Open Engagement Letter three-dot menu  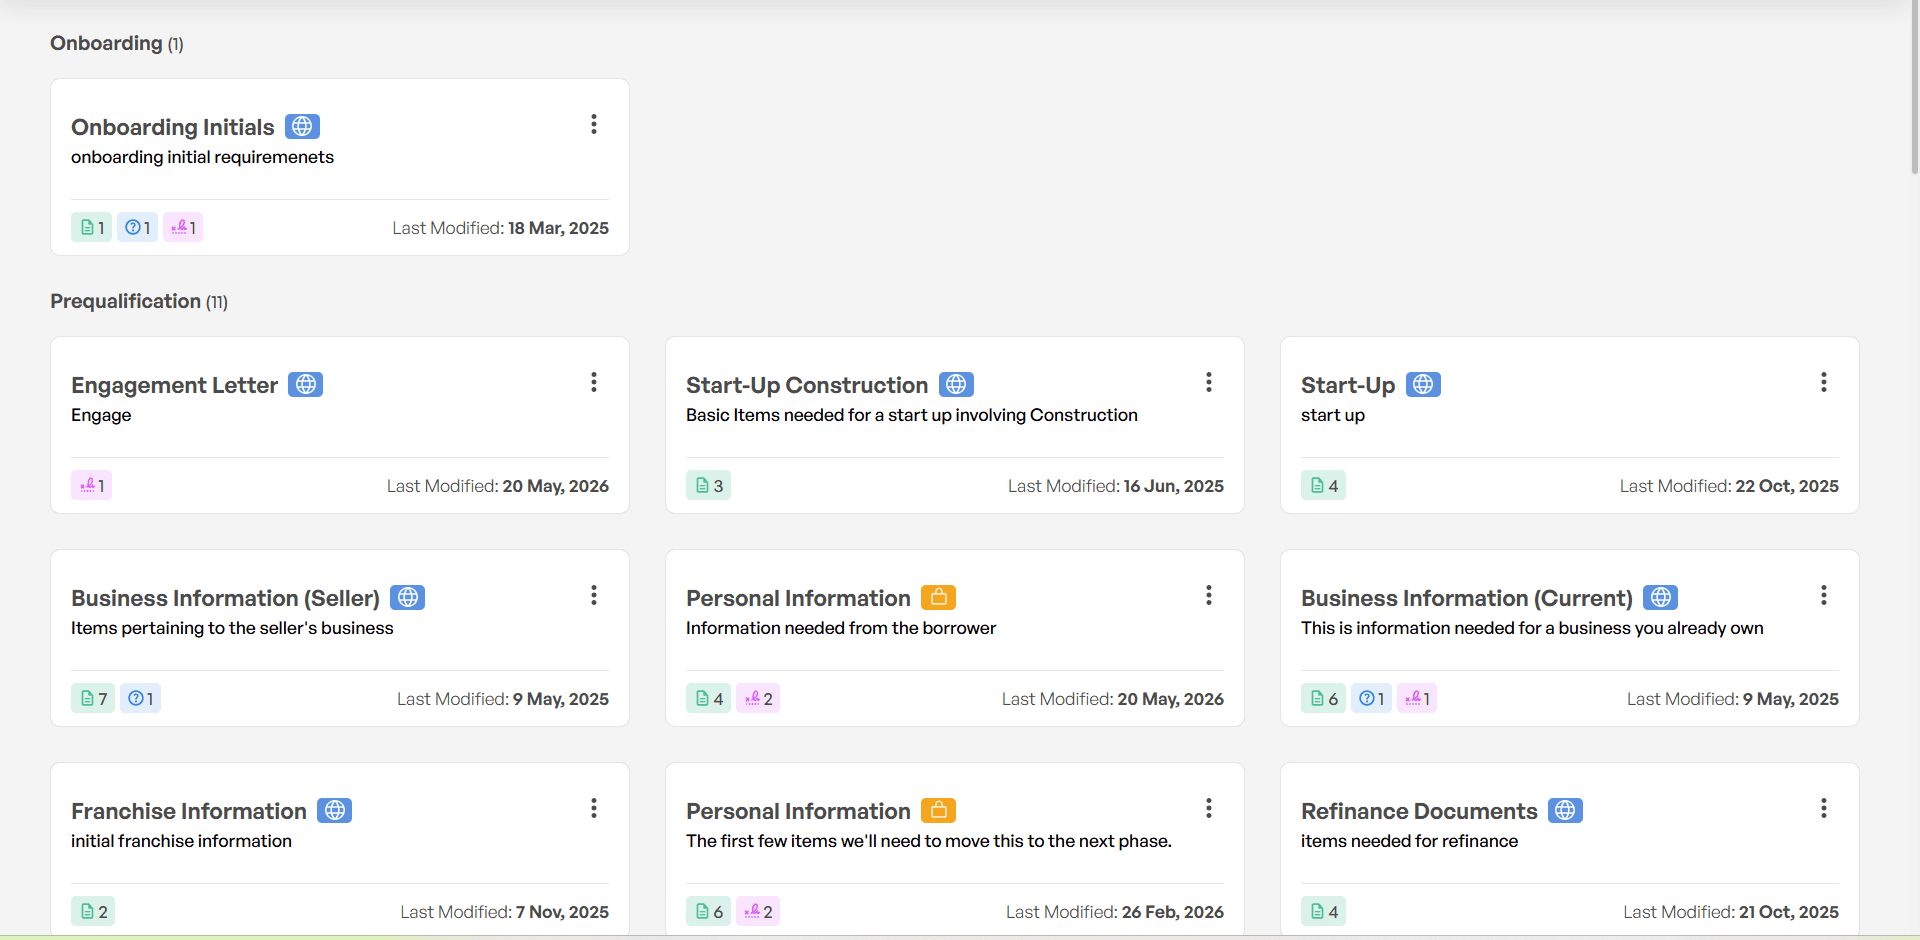(x=594, y=382)
